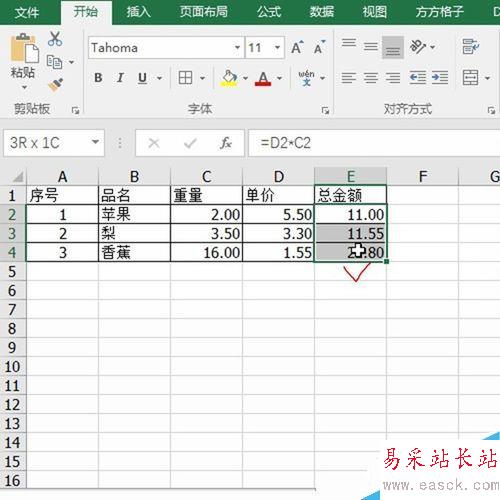Open font color dropdown arrow
Image resolution: width=500 pixels, height=500 pixels.
tap(279, 78)
